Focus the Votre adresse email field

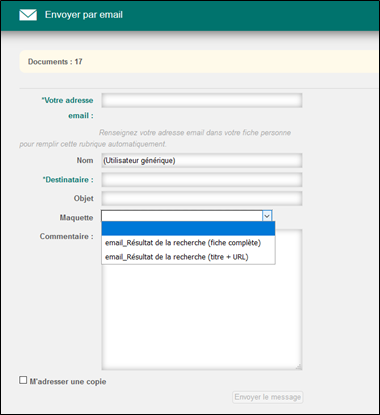pyautogui.click(x=202, y=100)
